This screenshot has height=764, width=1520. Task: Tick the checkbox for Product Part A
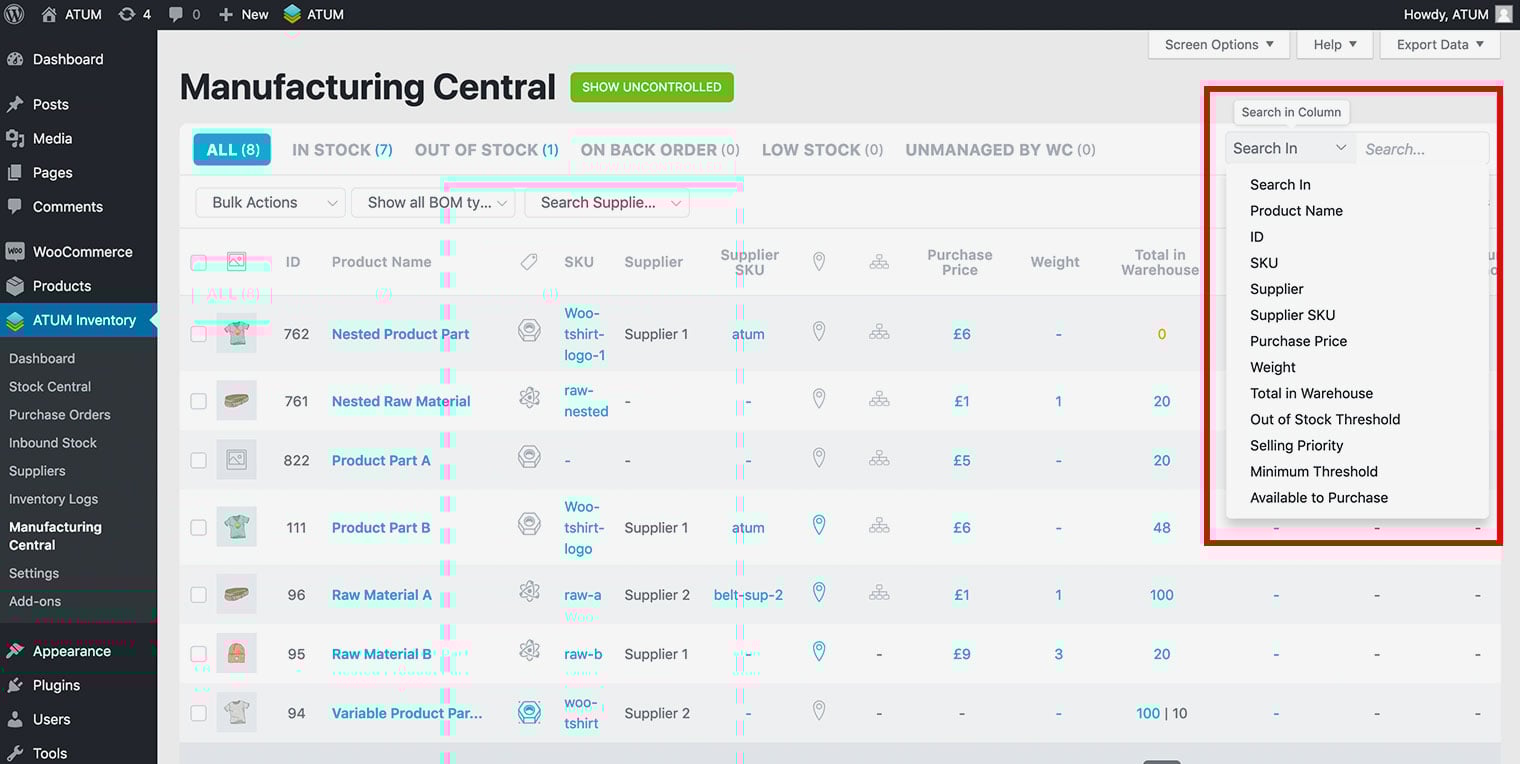click(x=199, y=460)
